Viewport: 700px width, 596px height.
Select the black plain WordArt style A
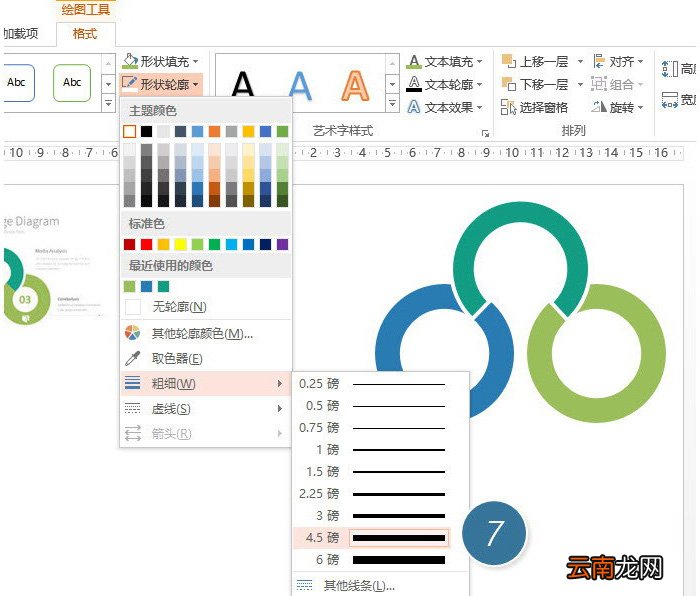click(x=243, y=84)
